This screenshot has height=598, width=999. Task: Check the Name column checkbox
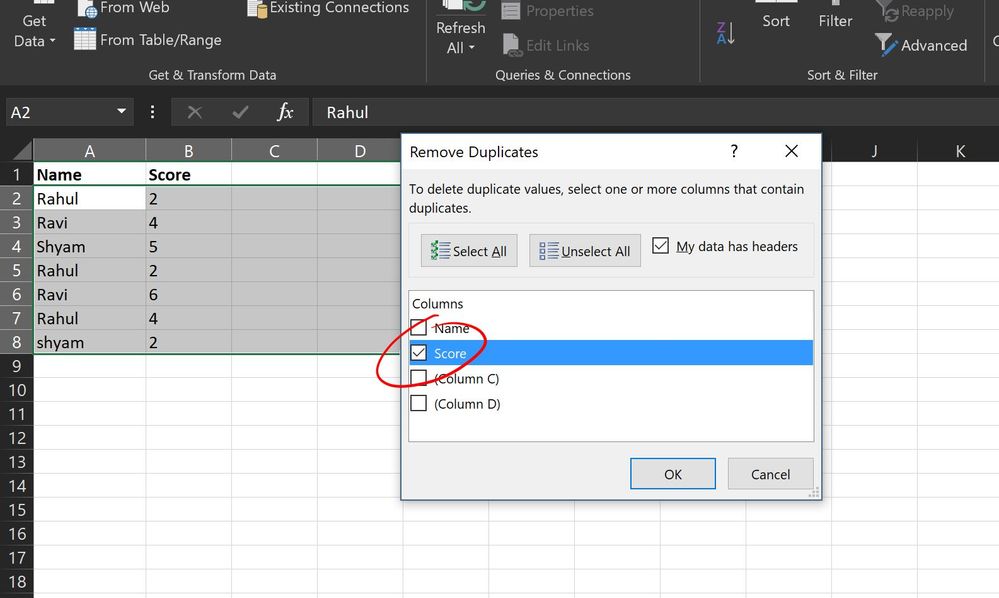[x=419, y=327]
